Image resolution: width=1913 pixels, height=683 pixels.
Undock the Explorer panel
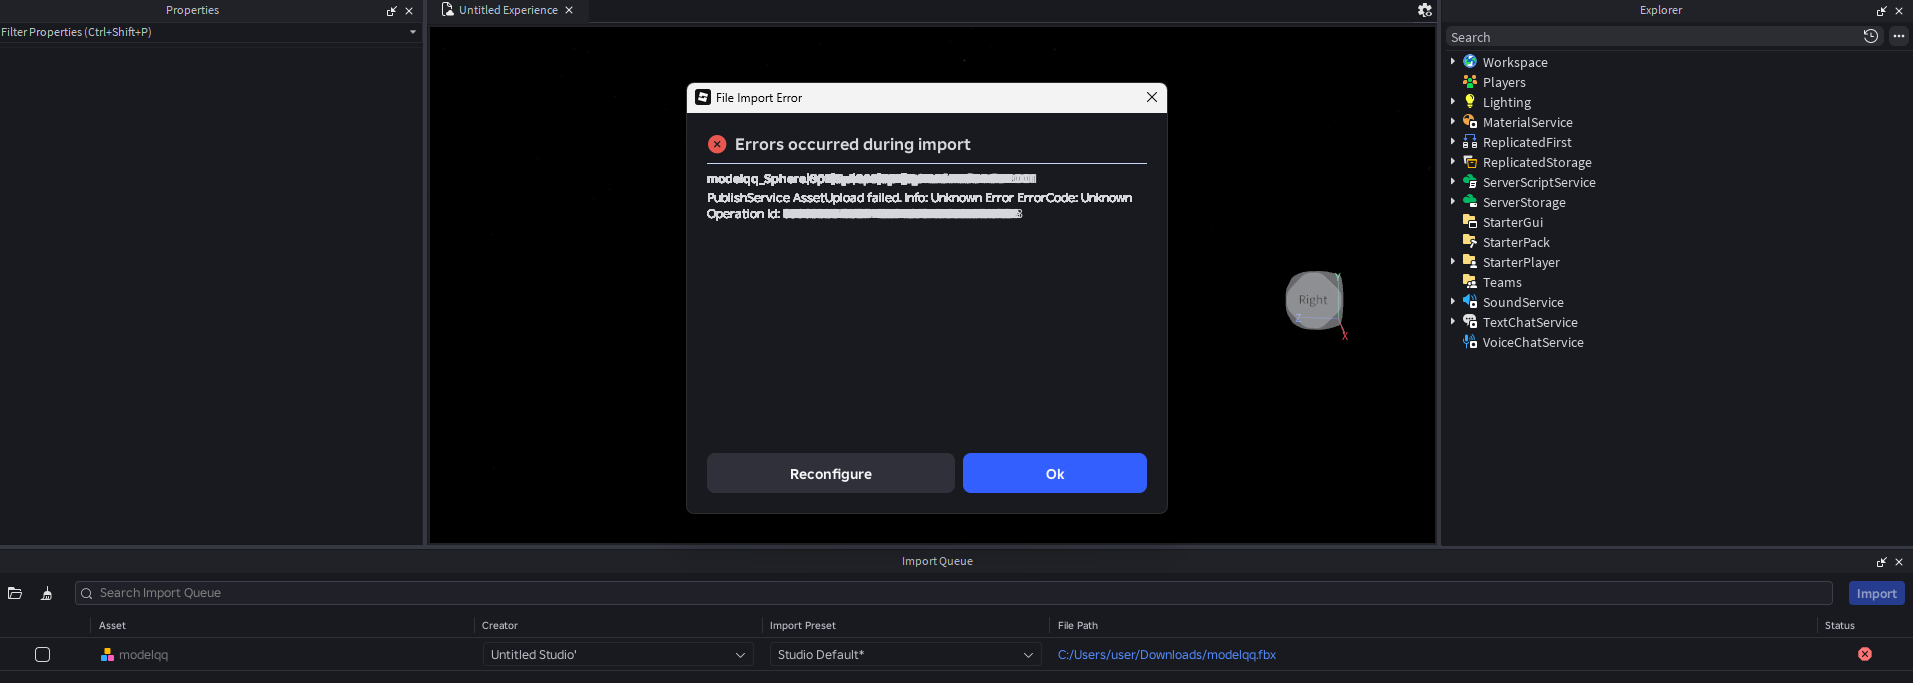(1882, 11)
